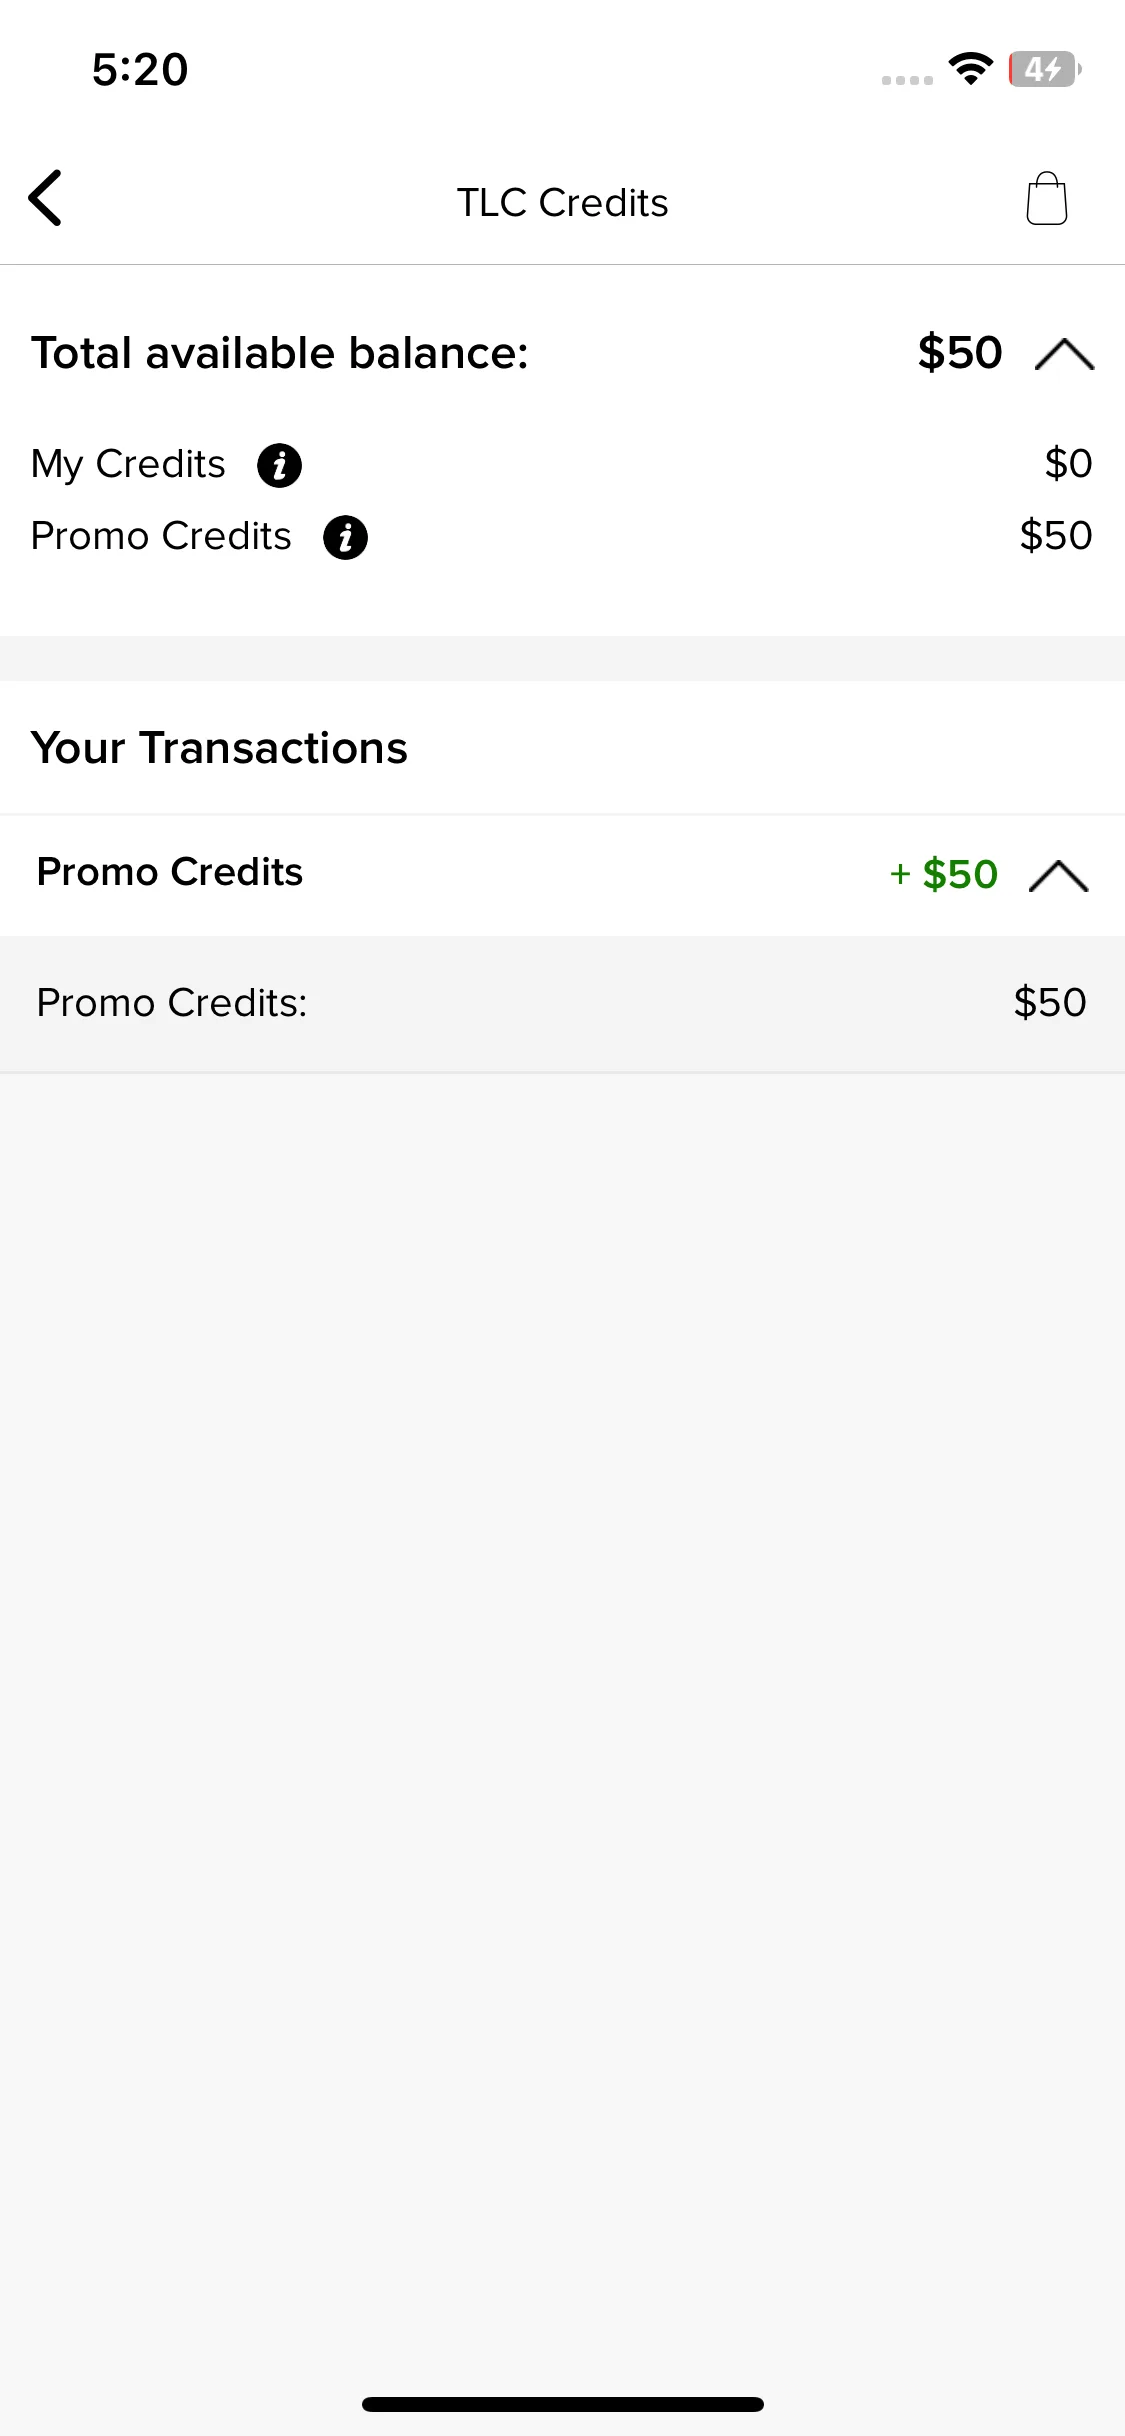Tap the cellular signal dots
This screenshot has width=1125, height=2436.
click(907, 80)
